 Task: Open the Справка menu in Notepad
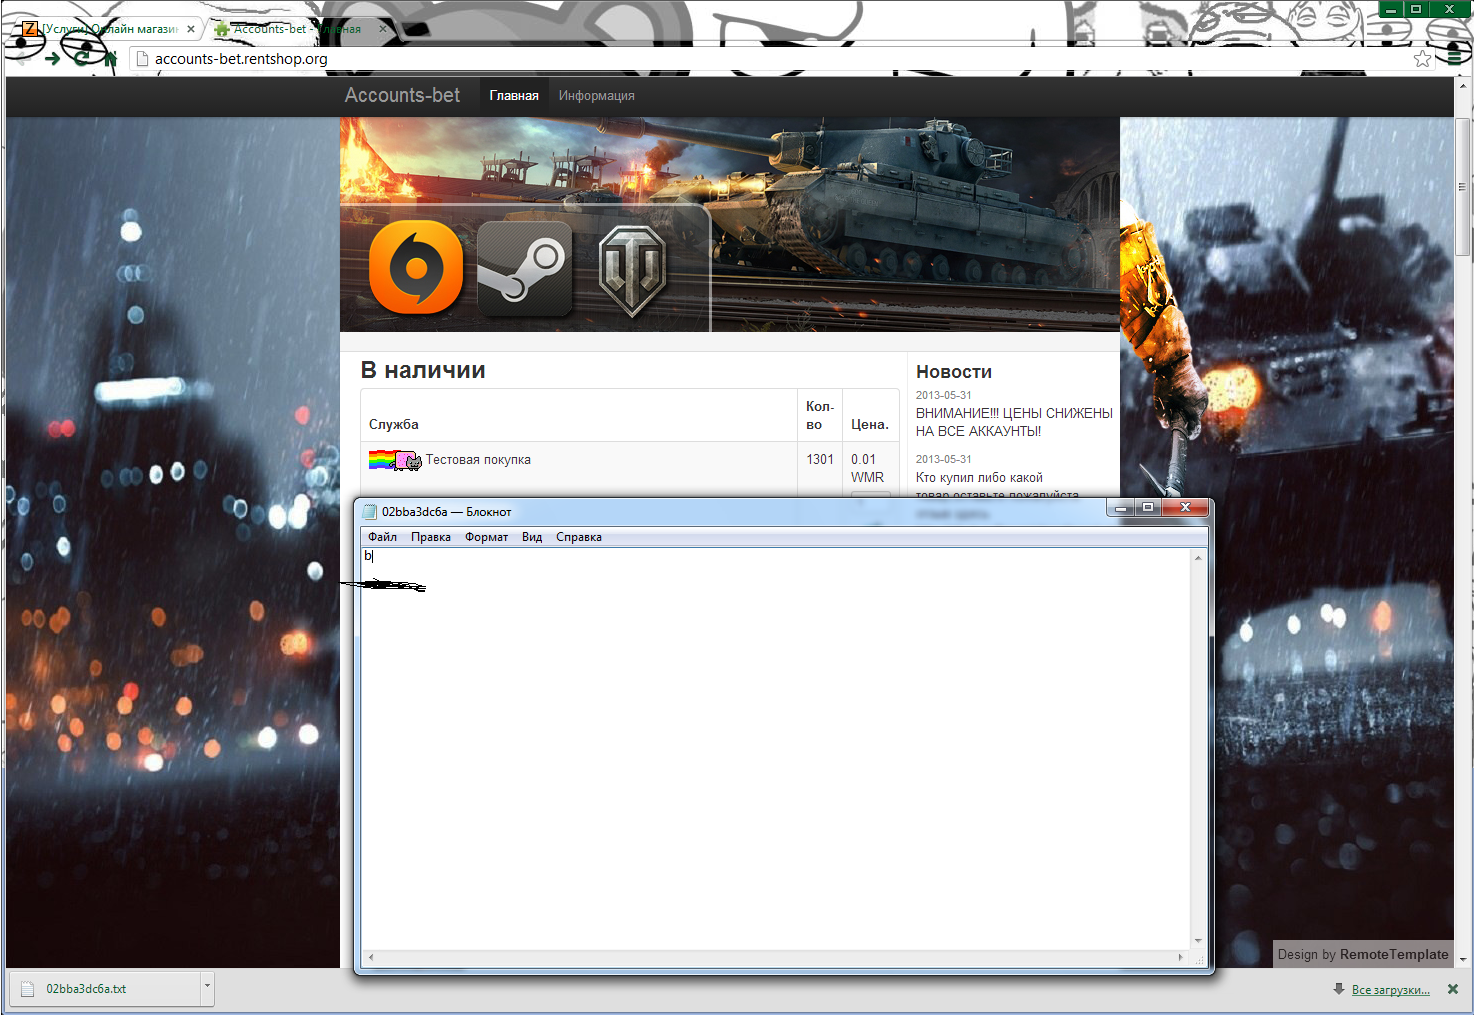[x=579, y=537]
